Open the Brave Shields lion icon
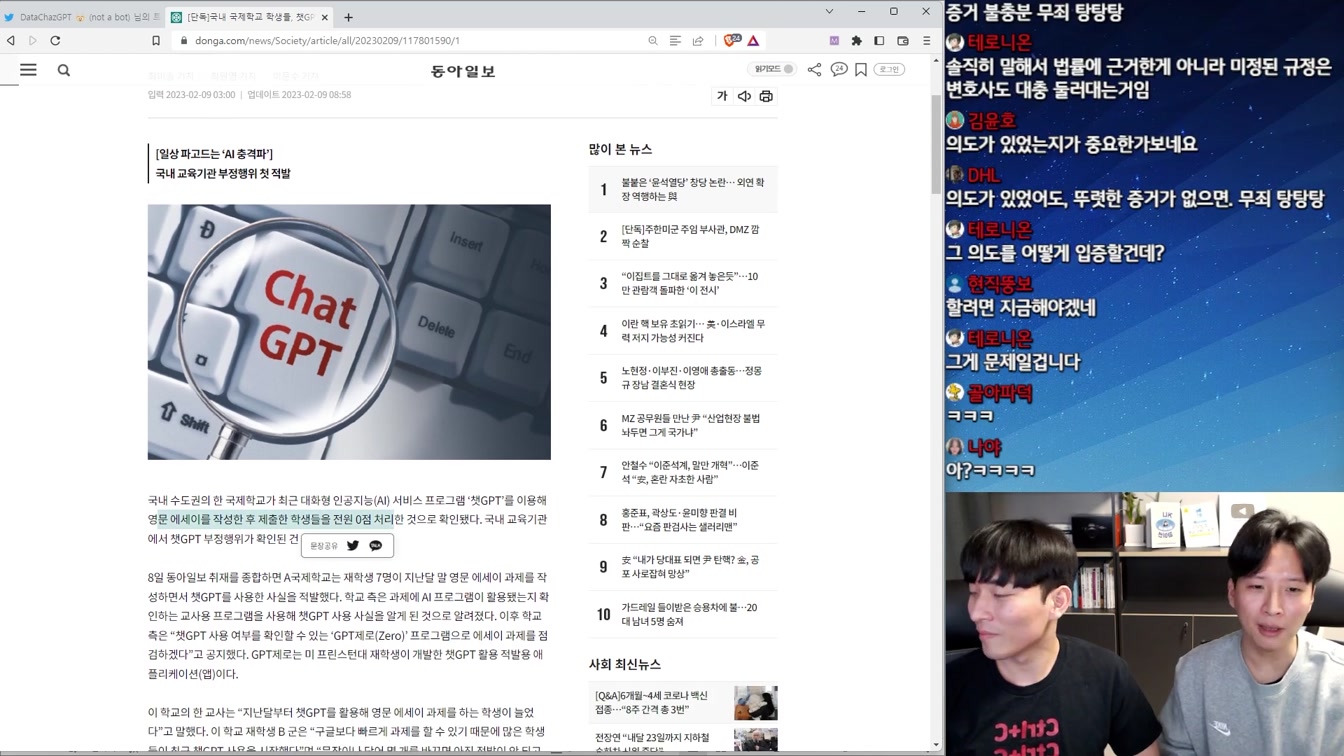Viewport: 1344px width, 756px height. [x=731, y=41]
